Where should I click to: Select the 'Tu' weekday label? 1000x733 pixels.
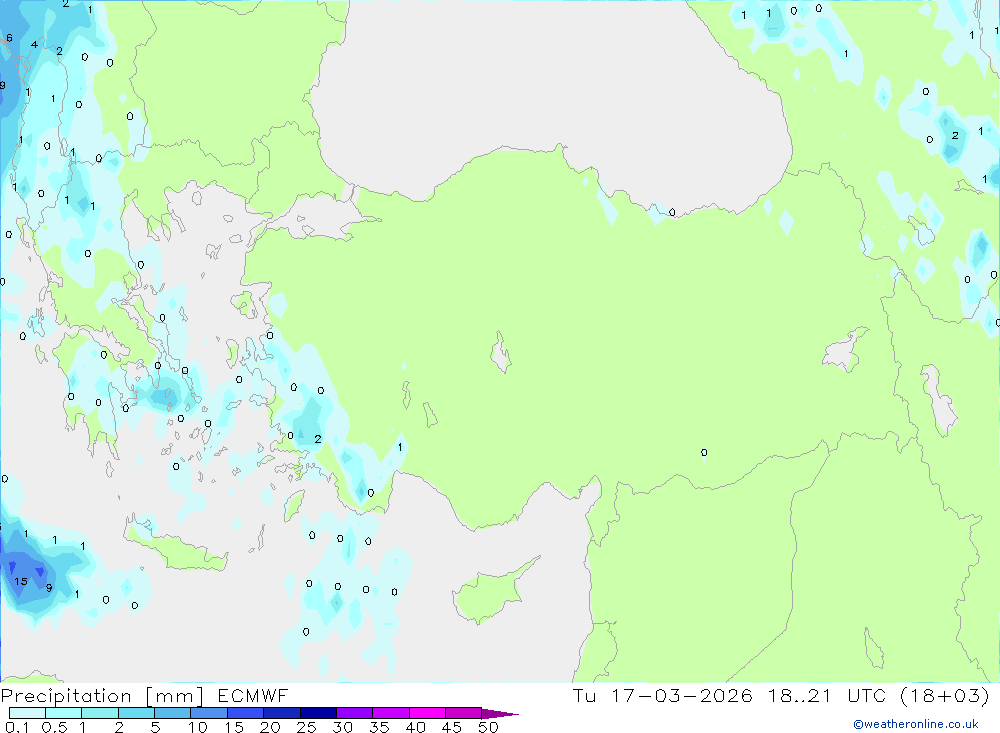[x=584, y=695]
